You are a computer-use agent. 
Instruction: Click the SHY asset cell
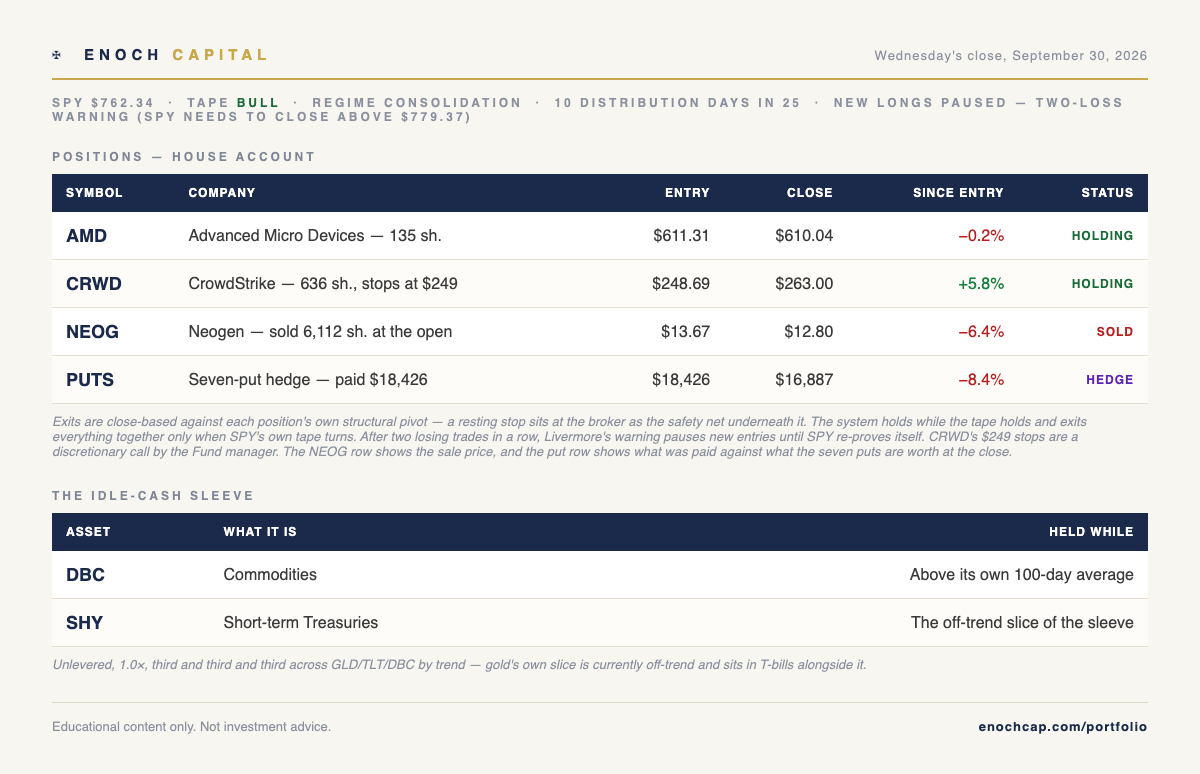click(84, 623)
